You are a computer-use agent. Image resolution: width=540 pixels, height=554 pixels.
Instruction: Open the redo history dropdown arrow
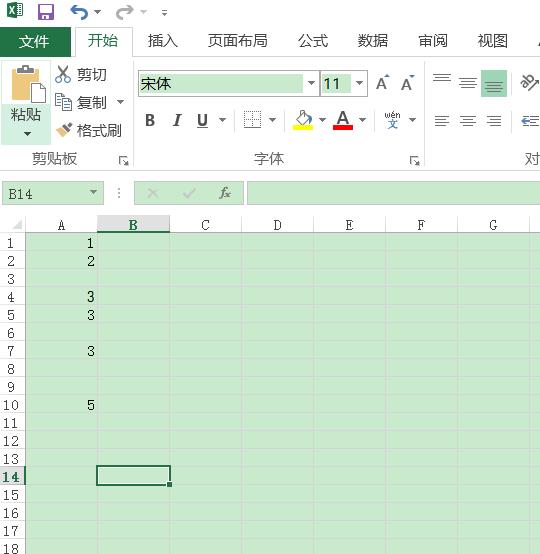pyautogui.click(x=144, y=12)
